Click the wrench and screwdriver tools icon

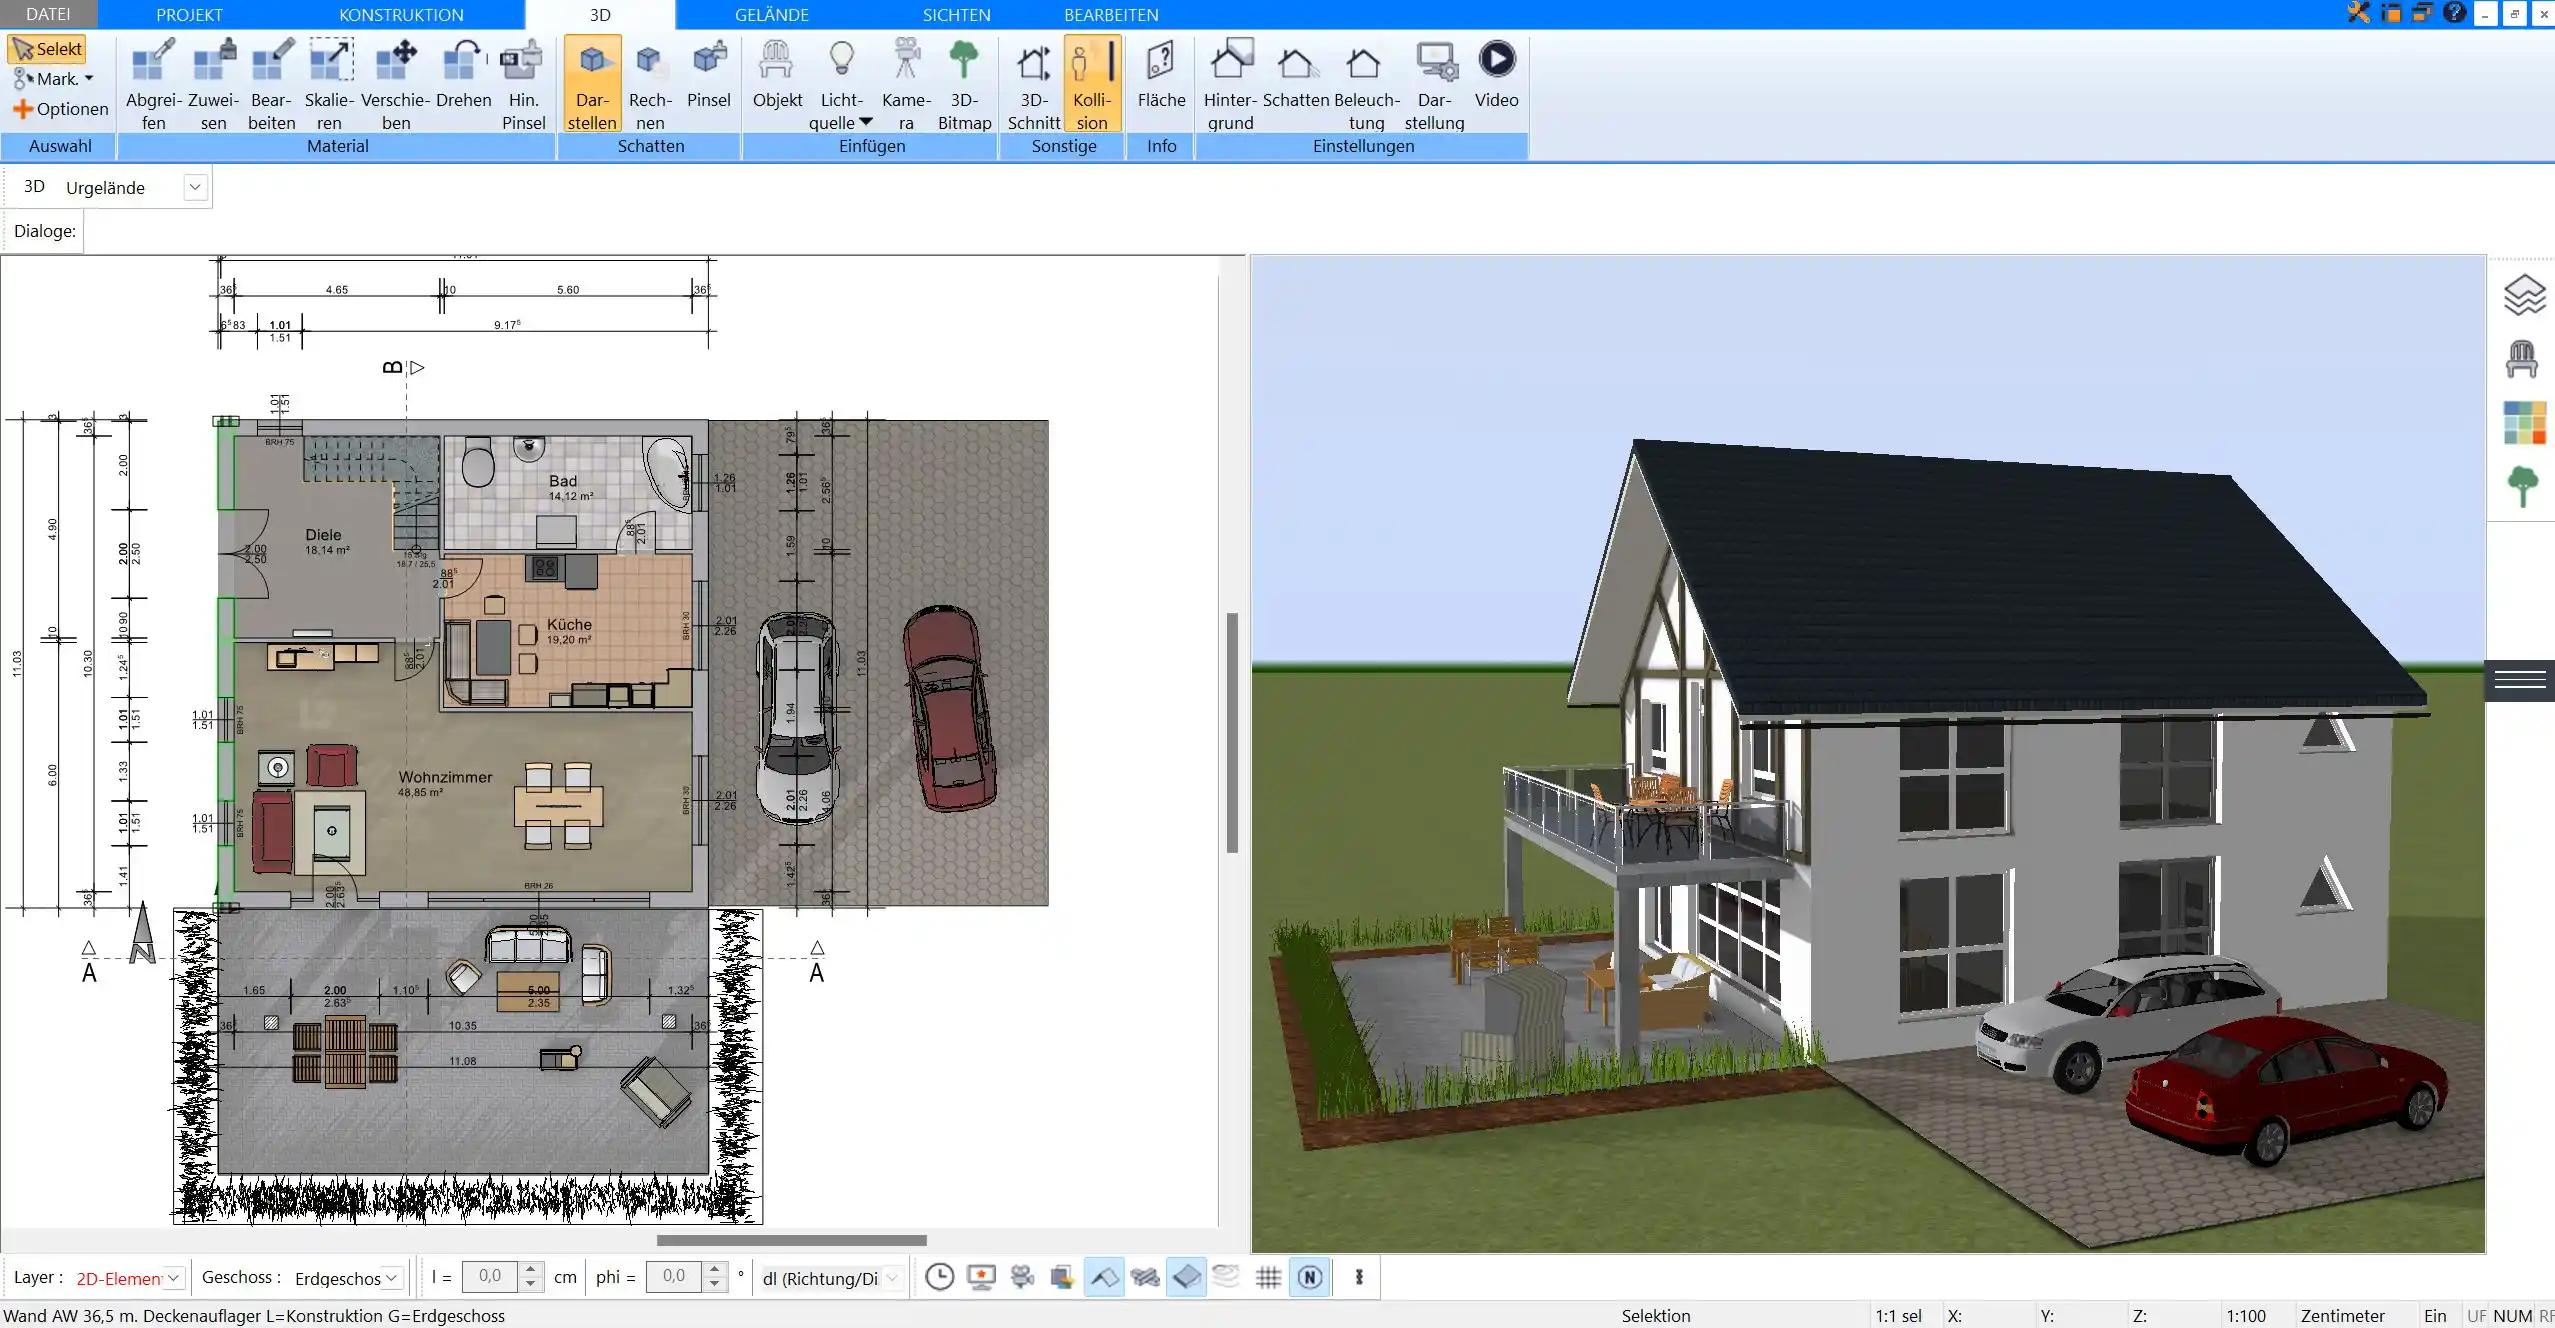point(2358,13)
